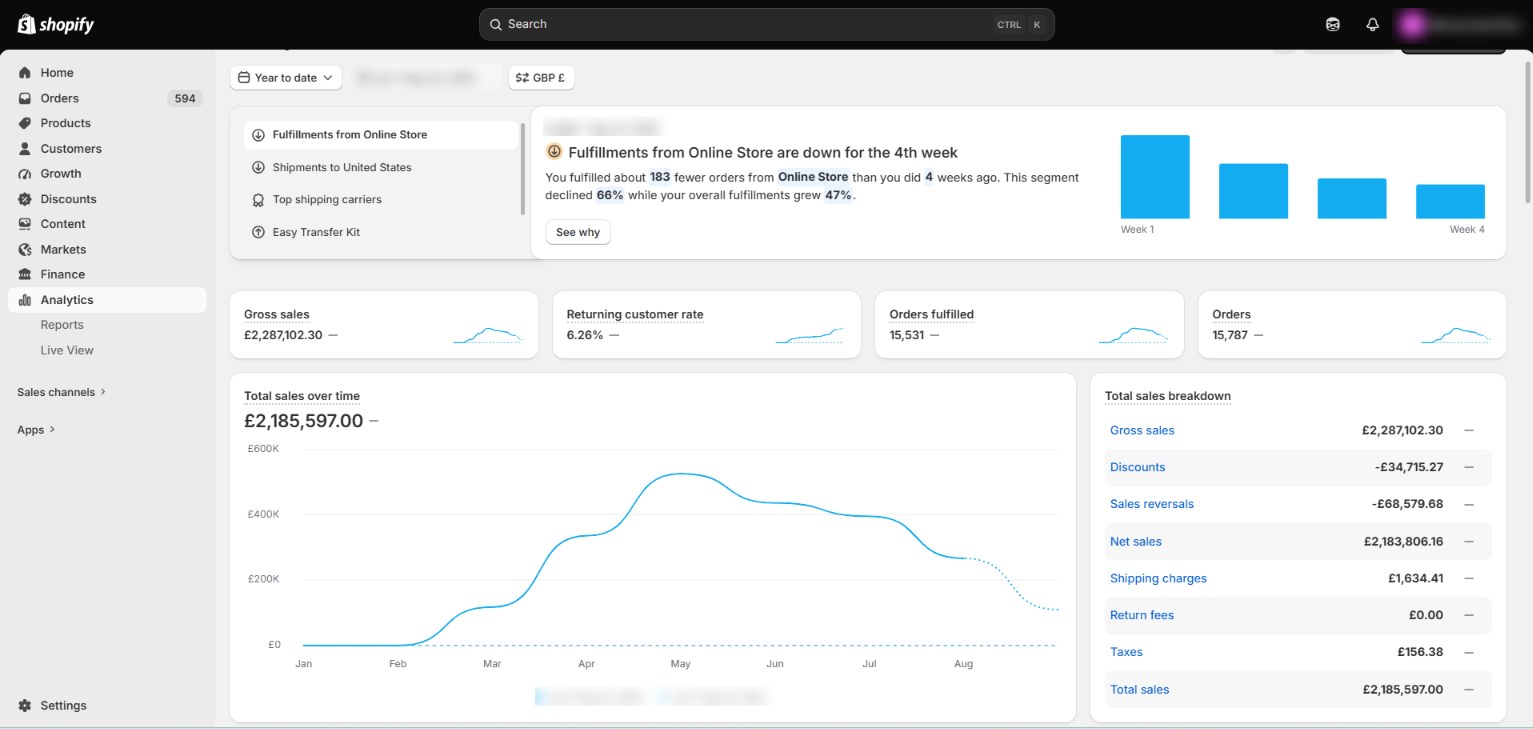Click the main page vertical scrollbar

click(1527, 130)
